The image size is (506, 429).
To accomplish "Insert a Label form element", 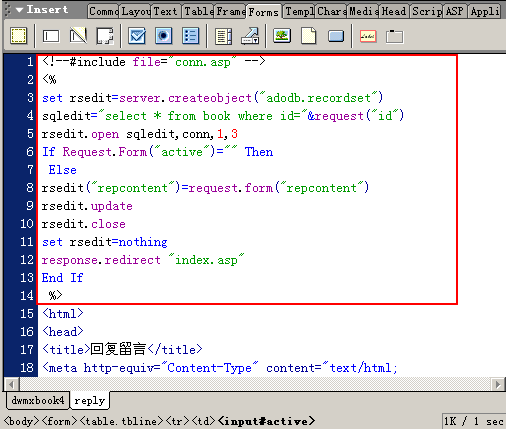I will pos(368,36).
